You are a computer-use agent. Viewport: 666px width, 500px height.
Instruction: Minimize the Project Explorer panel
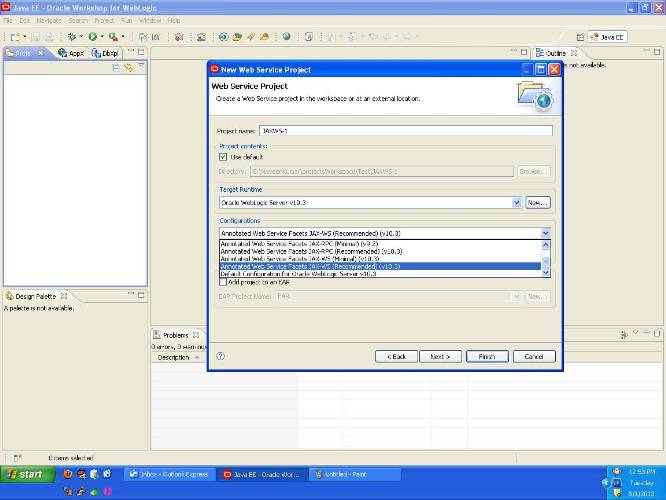click(131, 51)
